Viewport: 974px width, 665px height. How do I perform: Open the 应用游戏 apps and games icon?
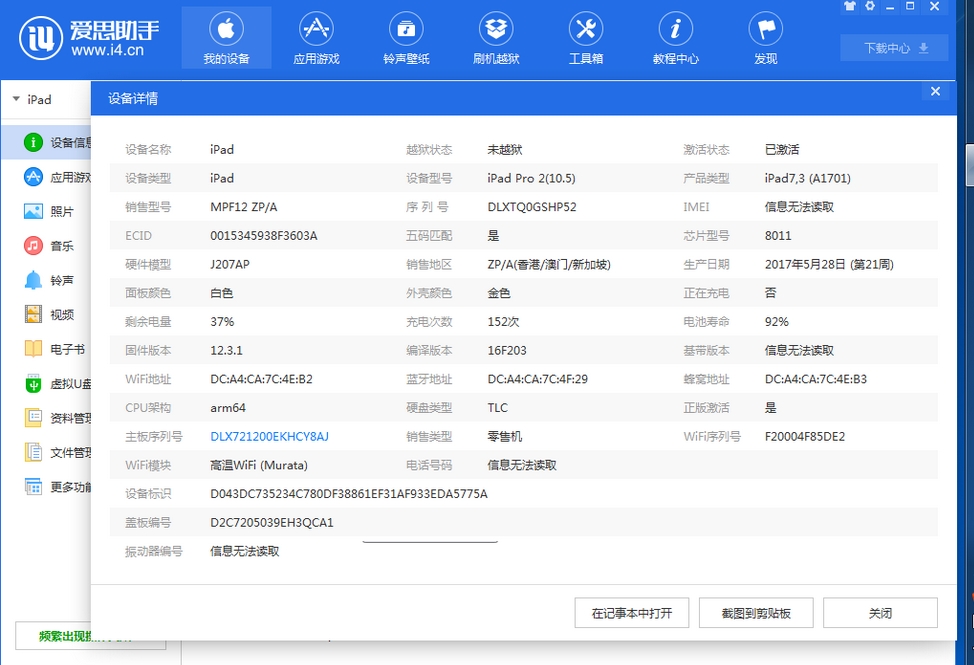(316, 29)
